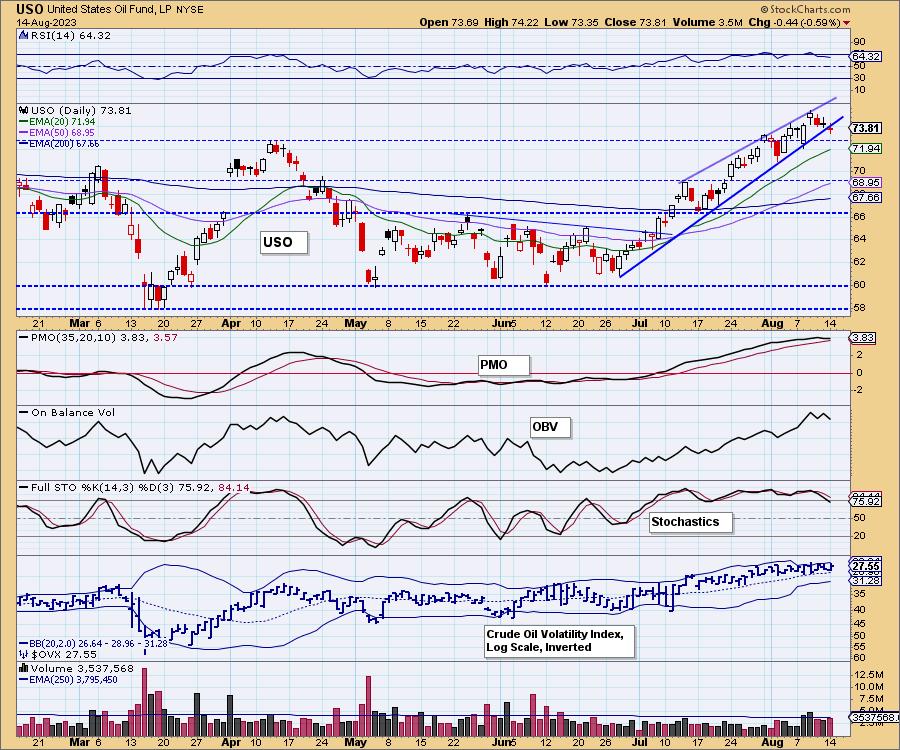Viewport: 900px width, 750px height.
Task: Click the RSI indicator icon beside RSI(14)
Action: click(23, 35)
